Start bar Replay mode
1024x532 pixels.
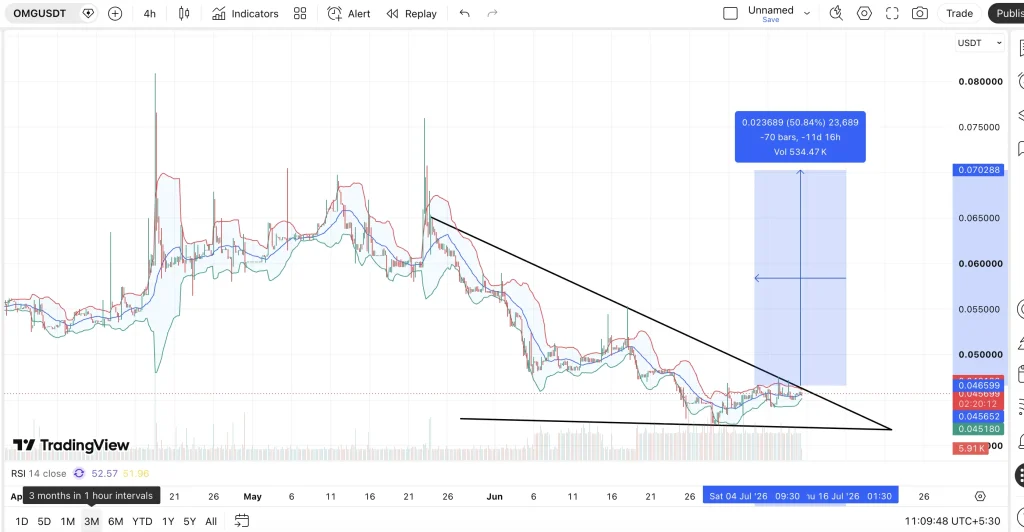411,13
